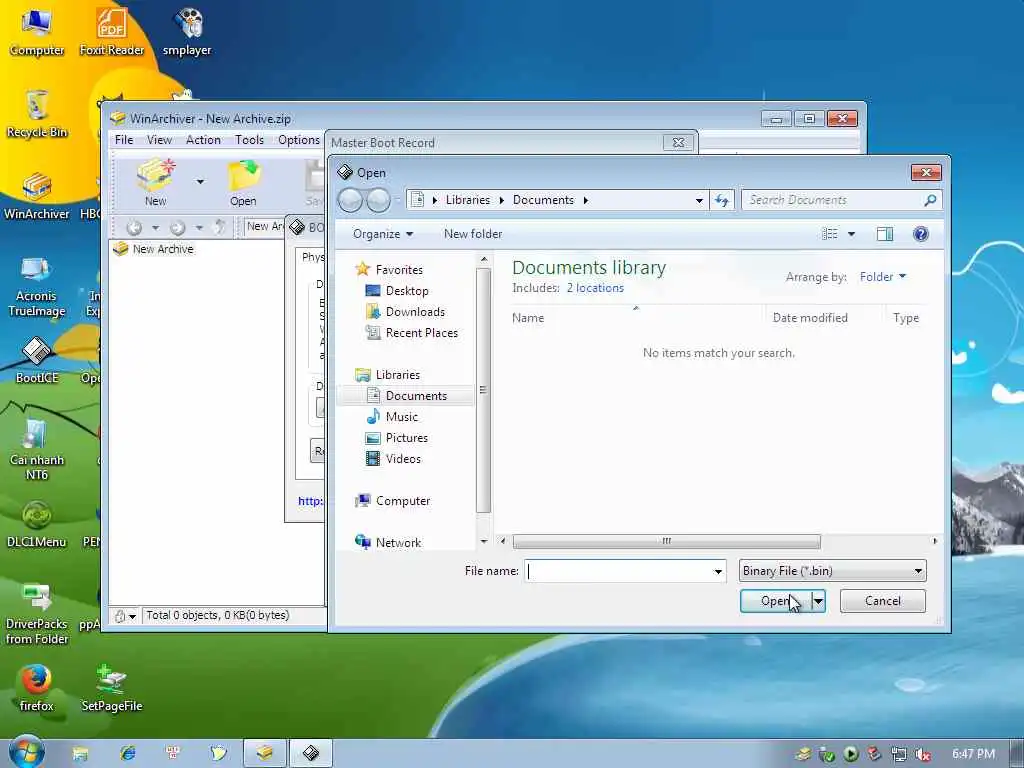Viewport: 1024px width, 768px height.
Task: Select Libraries in the navigation pane
Action: coord(398,375)
